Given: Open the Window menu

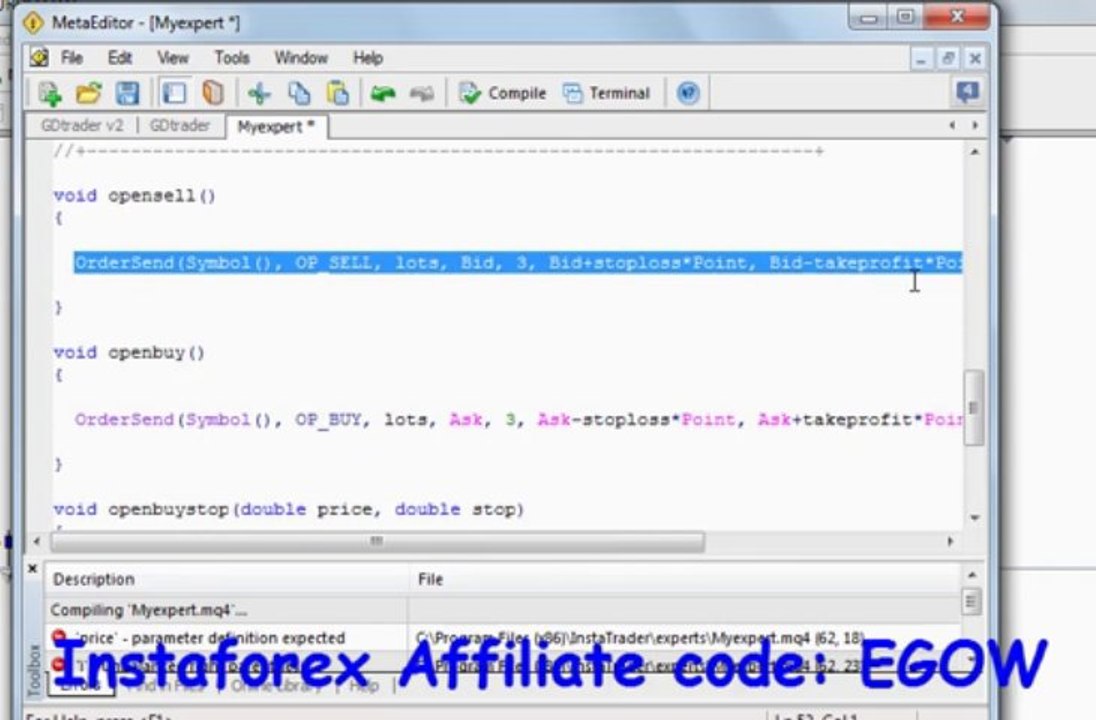Looking at the screenshot, I should [x=301, y=57].
